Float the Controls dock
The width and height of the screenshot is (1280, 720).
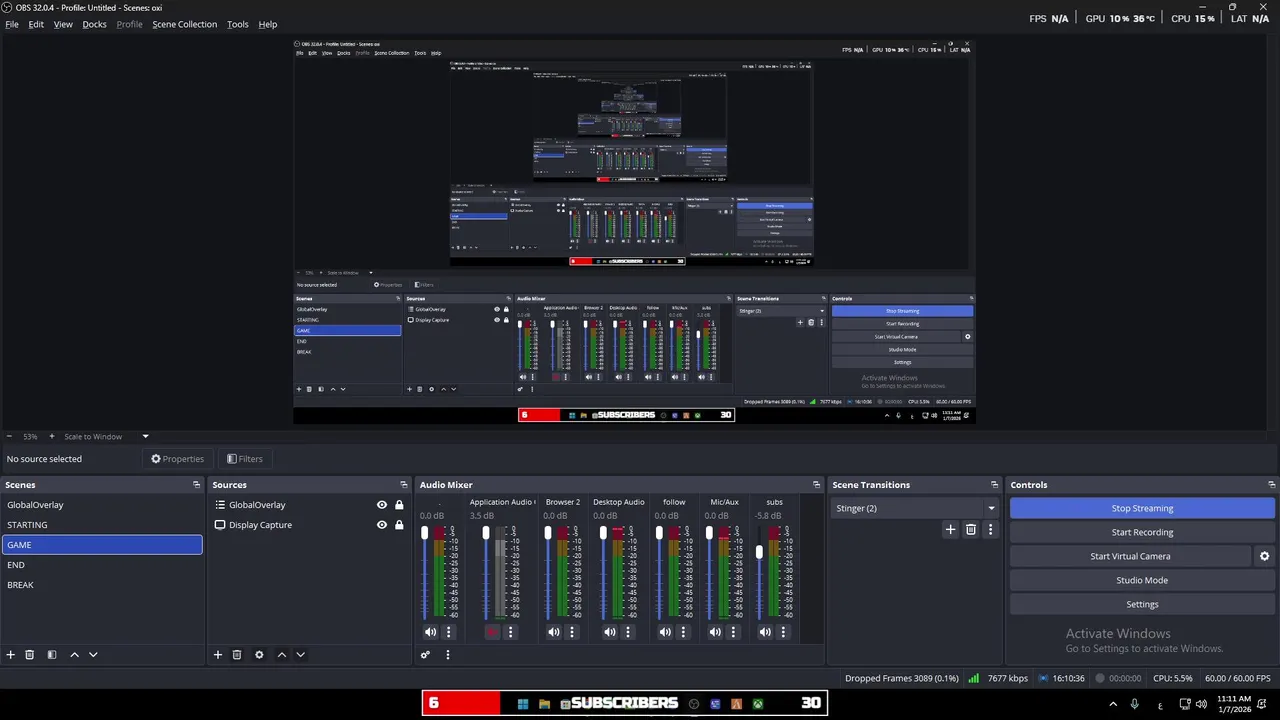click(1271, 485)
